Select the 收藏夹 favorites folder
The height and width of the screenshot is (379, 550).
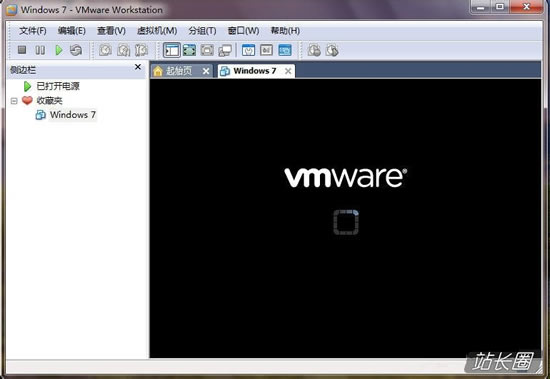pyautogui.click(x=49, y=101)
